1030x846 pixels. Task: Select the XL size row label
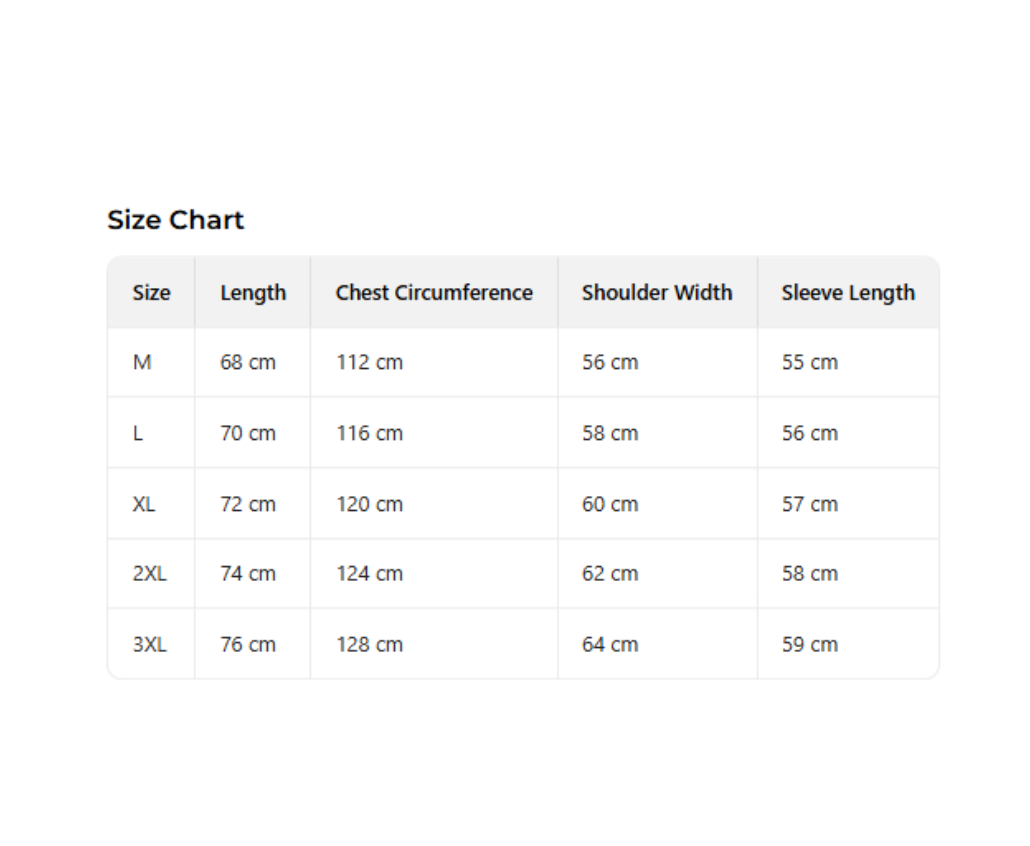[144, 504]
